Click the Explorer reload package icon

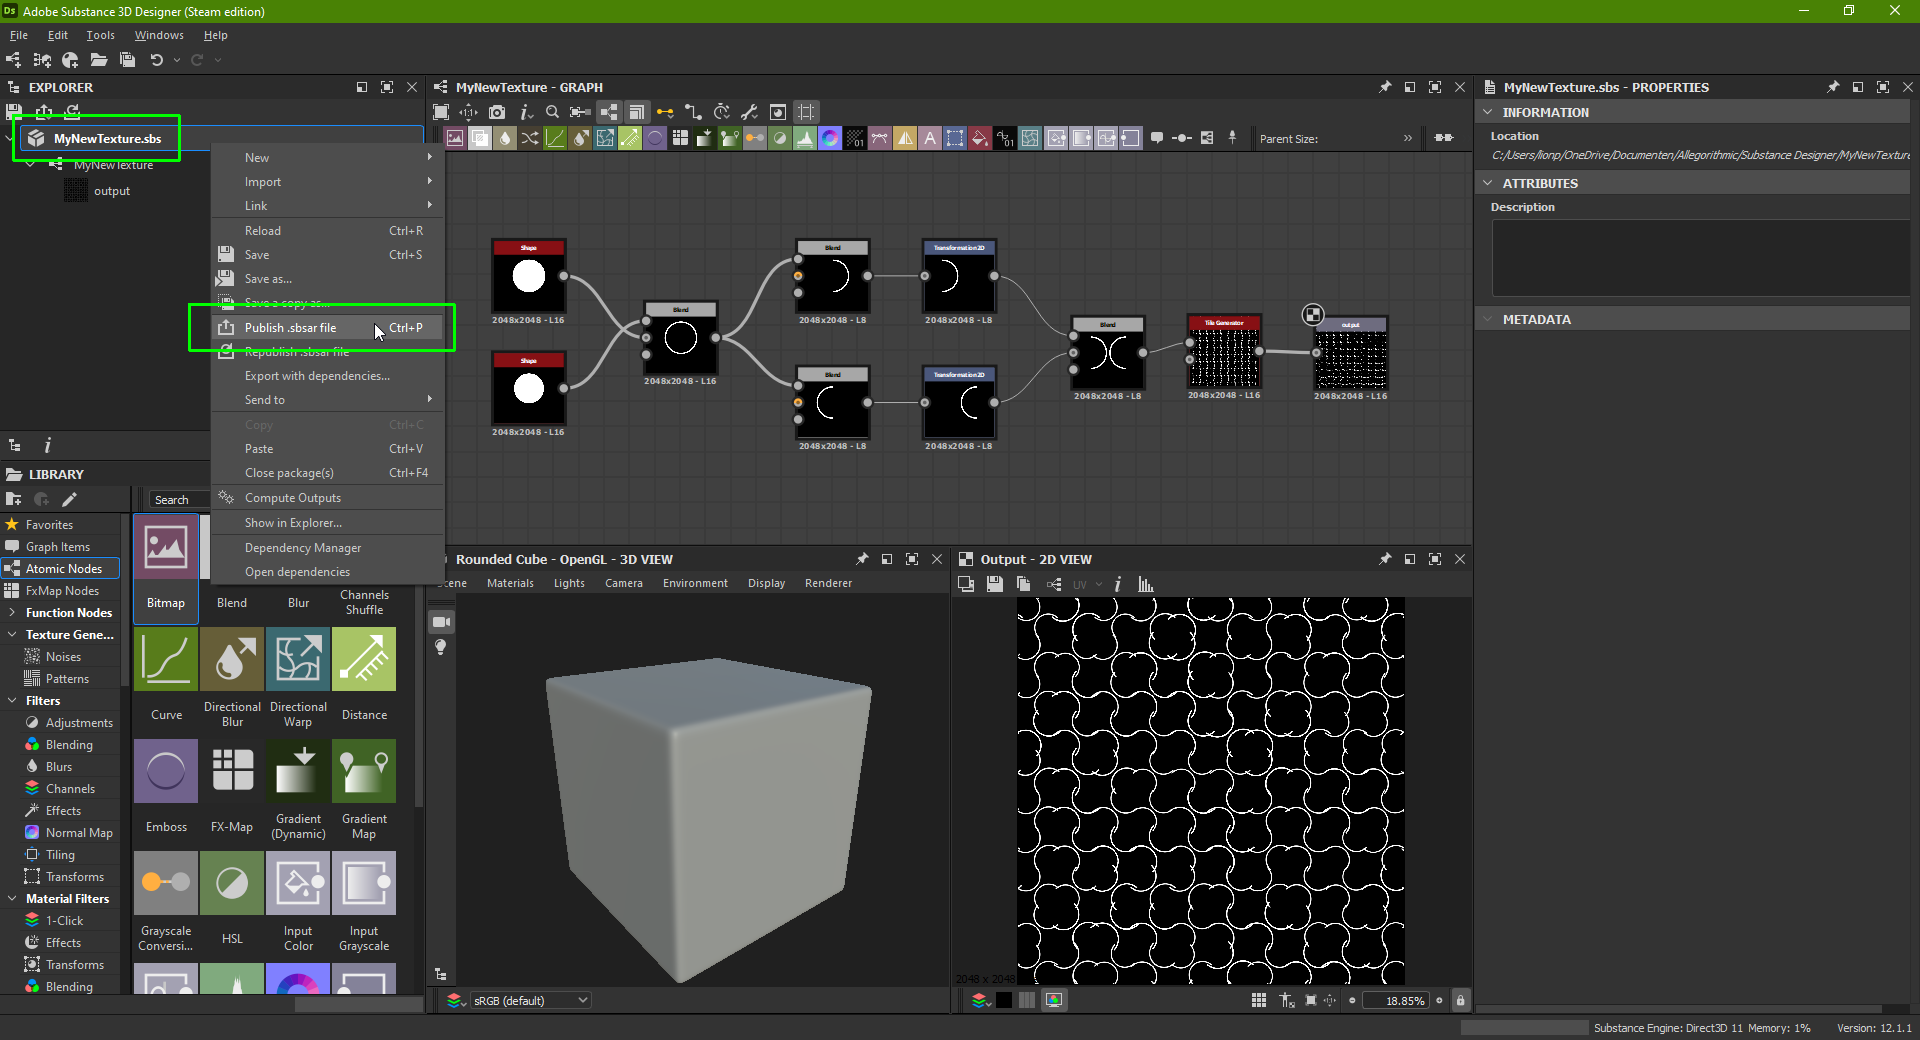[x=72, y=111]
